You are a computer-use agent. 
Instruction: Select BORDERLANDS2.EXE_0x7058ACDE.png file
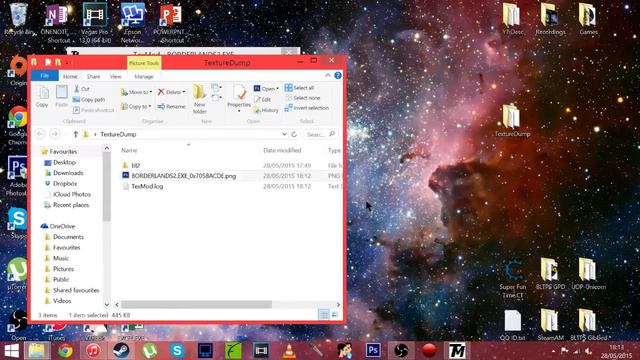(184, 176)
